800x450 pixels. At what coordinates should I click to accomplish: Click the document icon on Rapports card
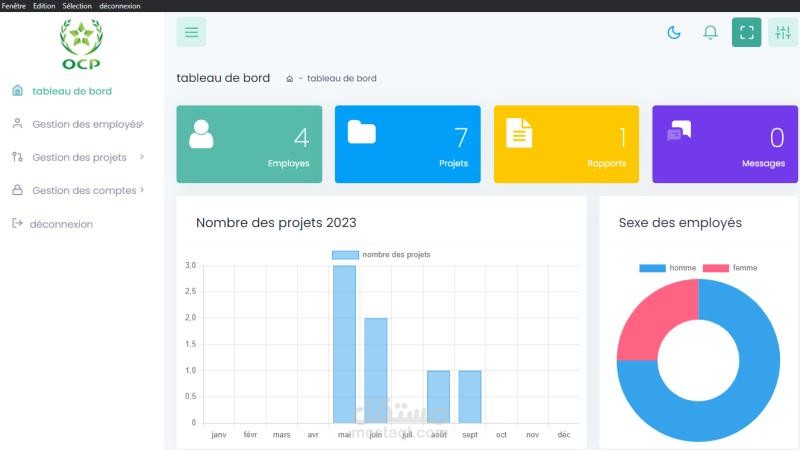point(519,133)
